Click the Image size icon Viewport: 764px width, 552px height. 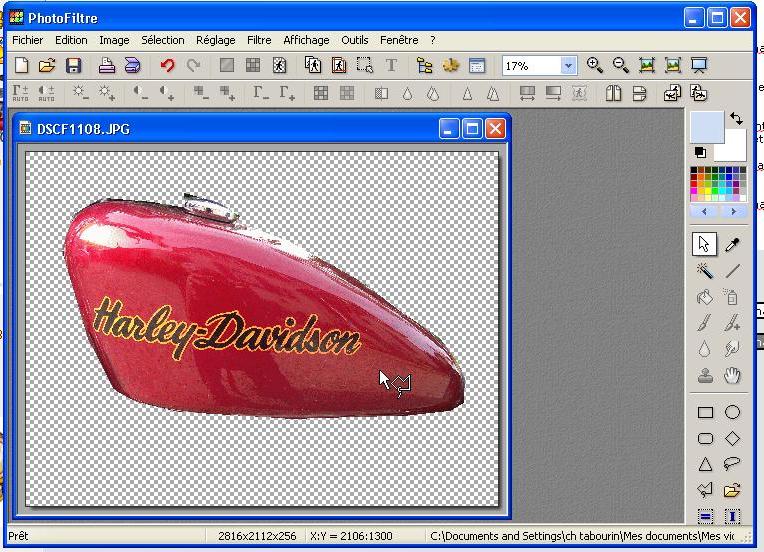(313, 65)
